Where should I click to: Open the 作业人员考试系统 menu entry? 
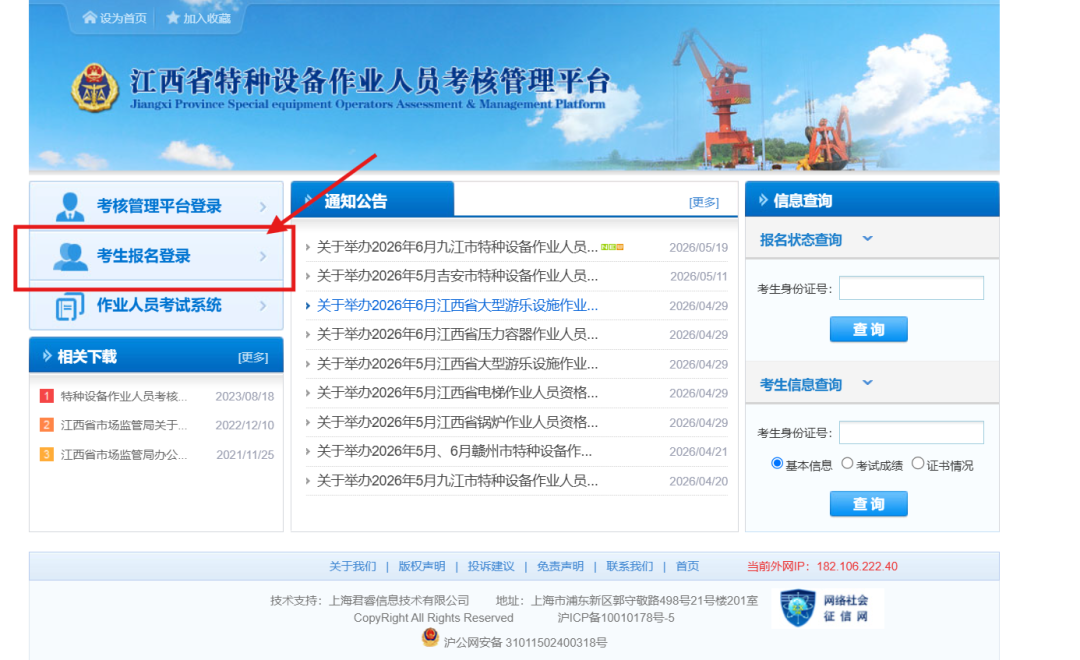pyautogui.click(x=156, y=305)
